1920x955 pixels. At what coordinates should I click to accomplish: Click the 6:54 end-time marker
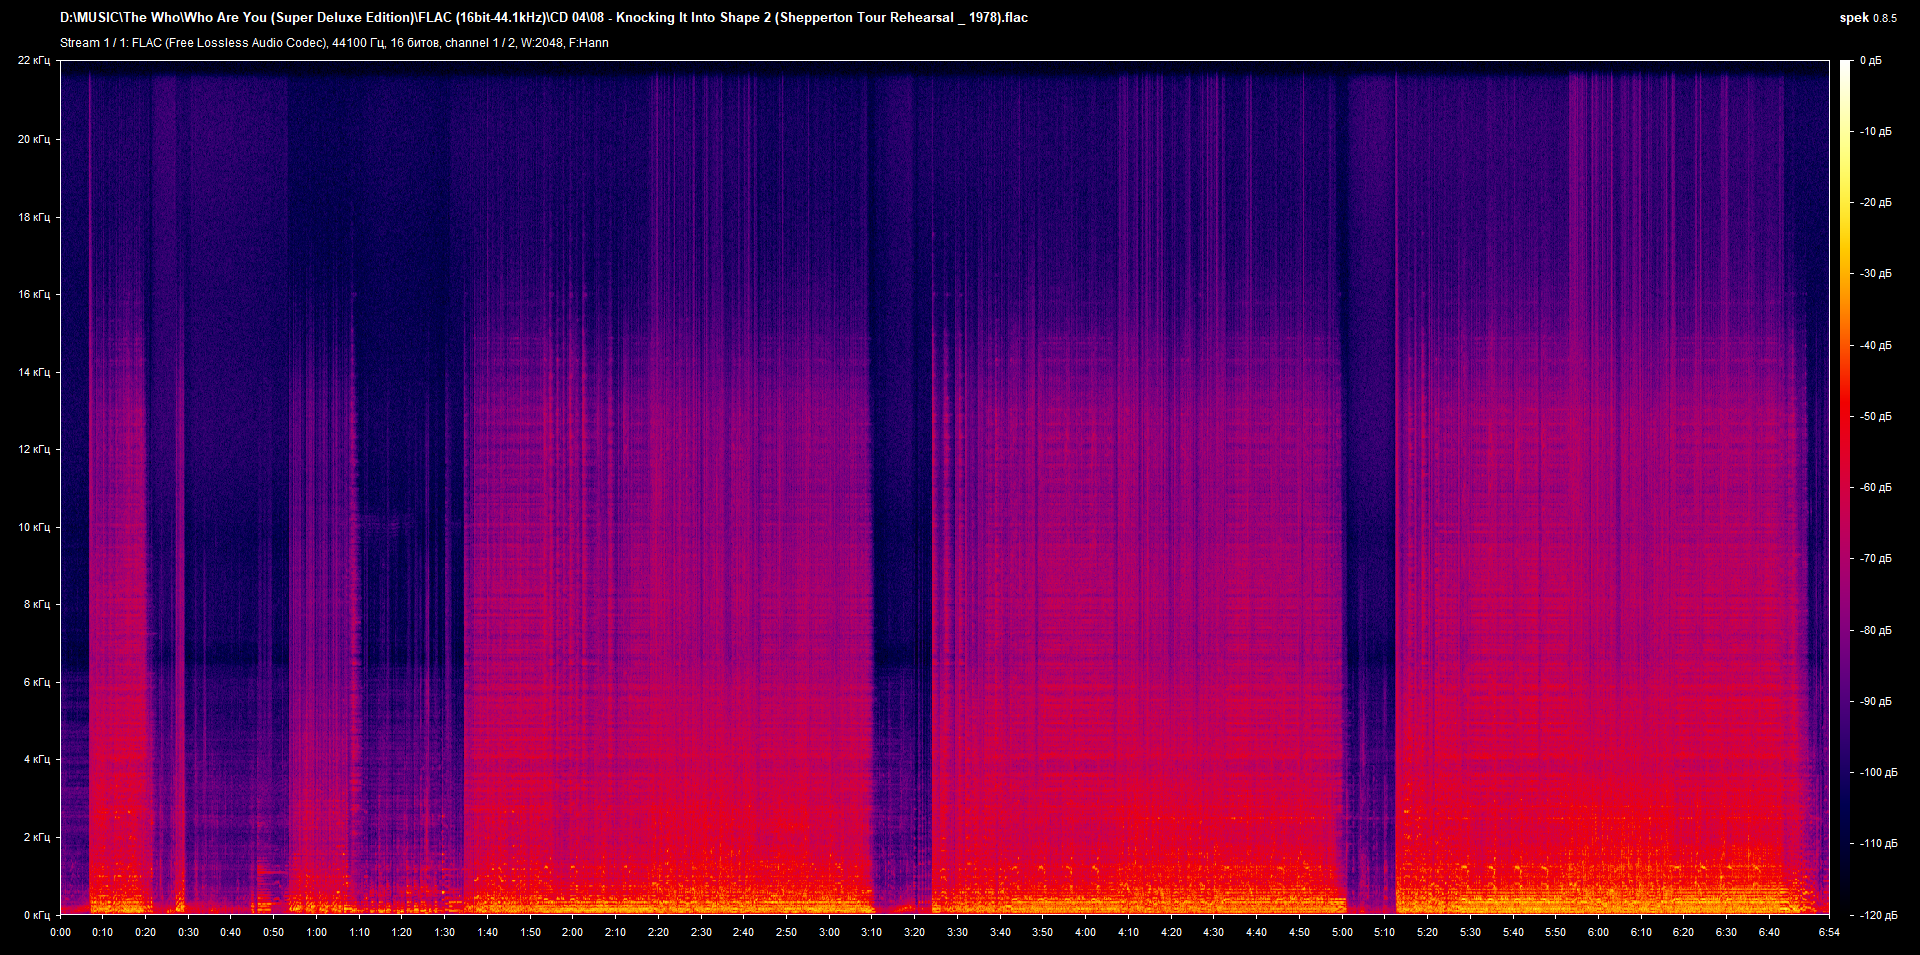coord(1827,932)
